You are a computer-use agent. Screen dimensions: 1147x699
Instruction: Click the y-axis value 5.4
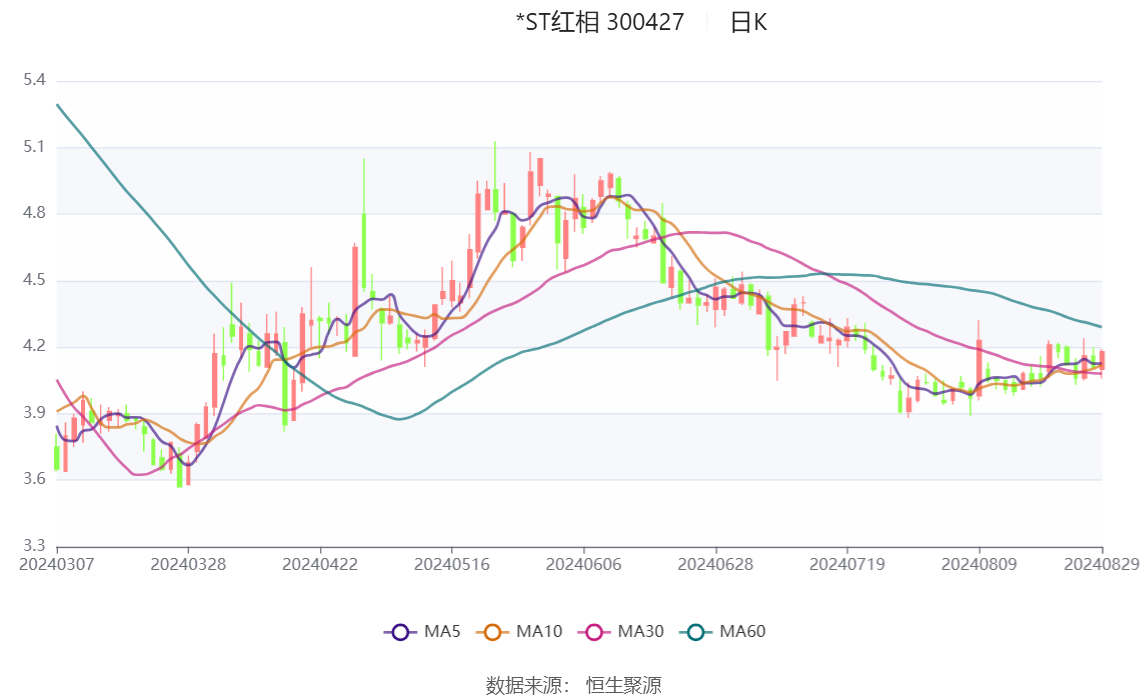34,80
